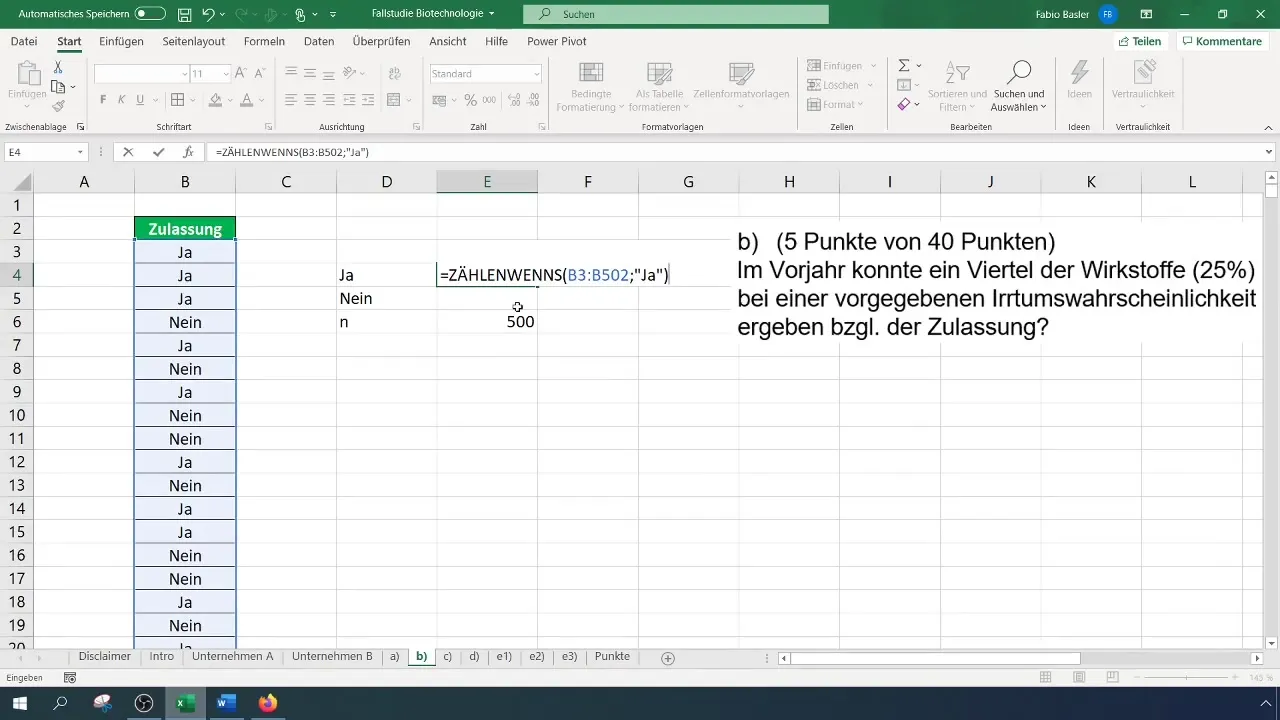The width and height of the screenshot is (1280, 720).
Task: Collapse the ribbon with the chevron
Action: click(x=1268, y=128)
